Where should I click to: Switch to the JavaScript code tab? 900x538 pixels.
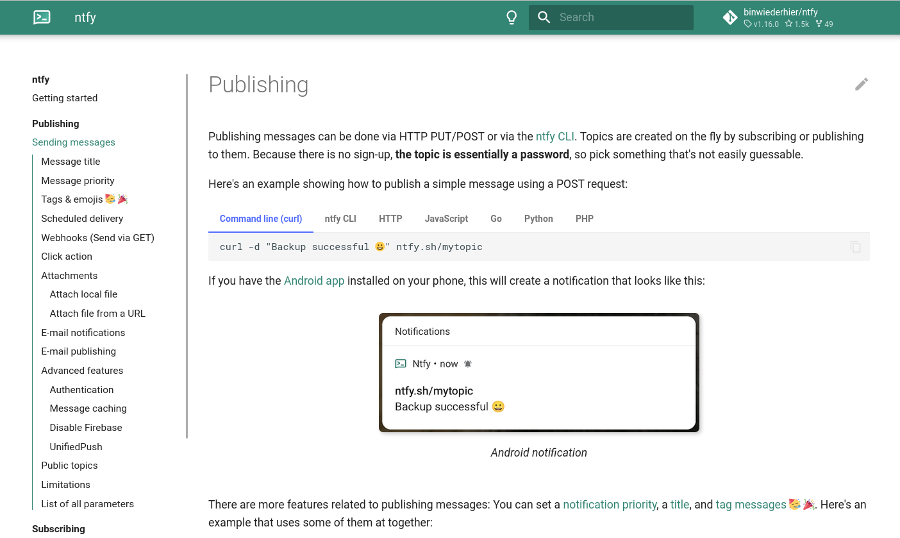pyautogui.click(x=446, y=219)
